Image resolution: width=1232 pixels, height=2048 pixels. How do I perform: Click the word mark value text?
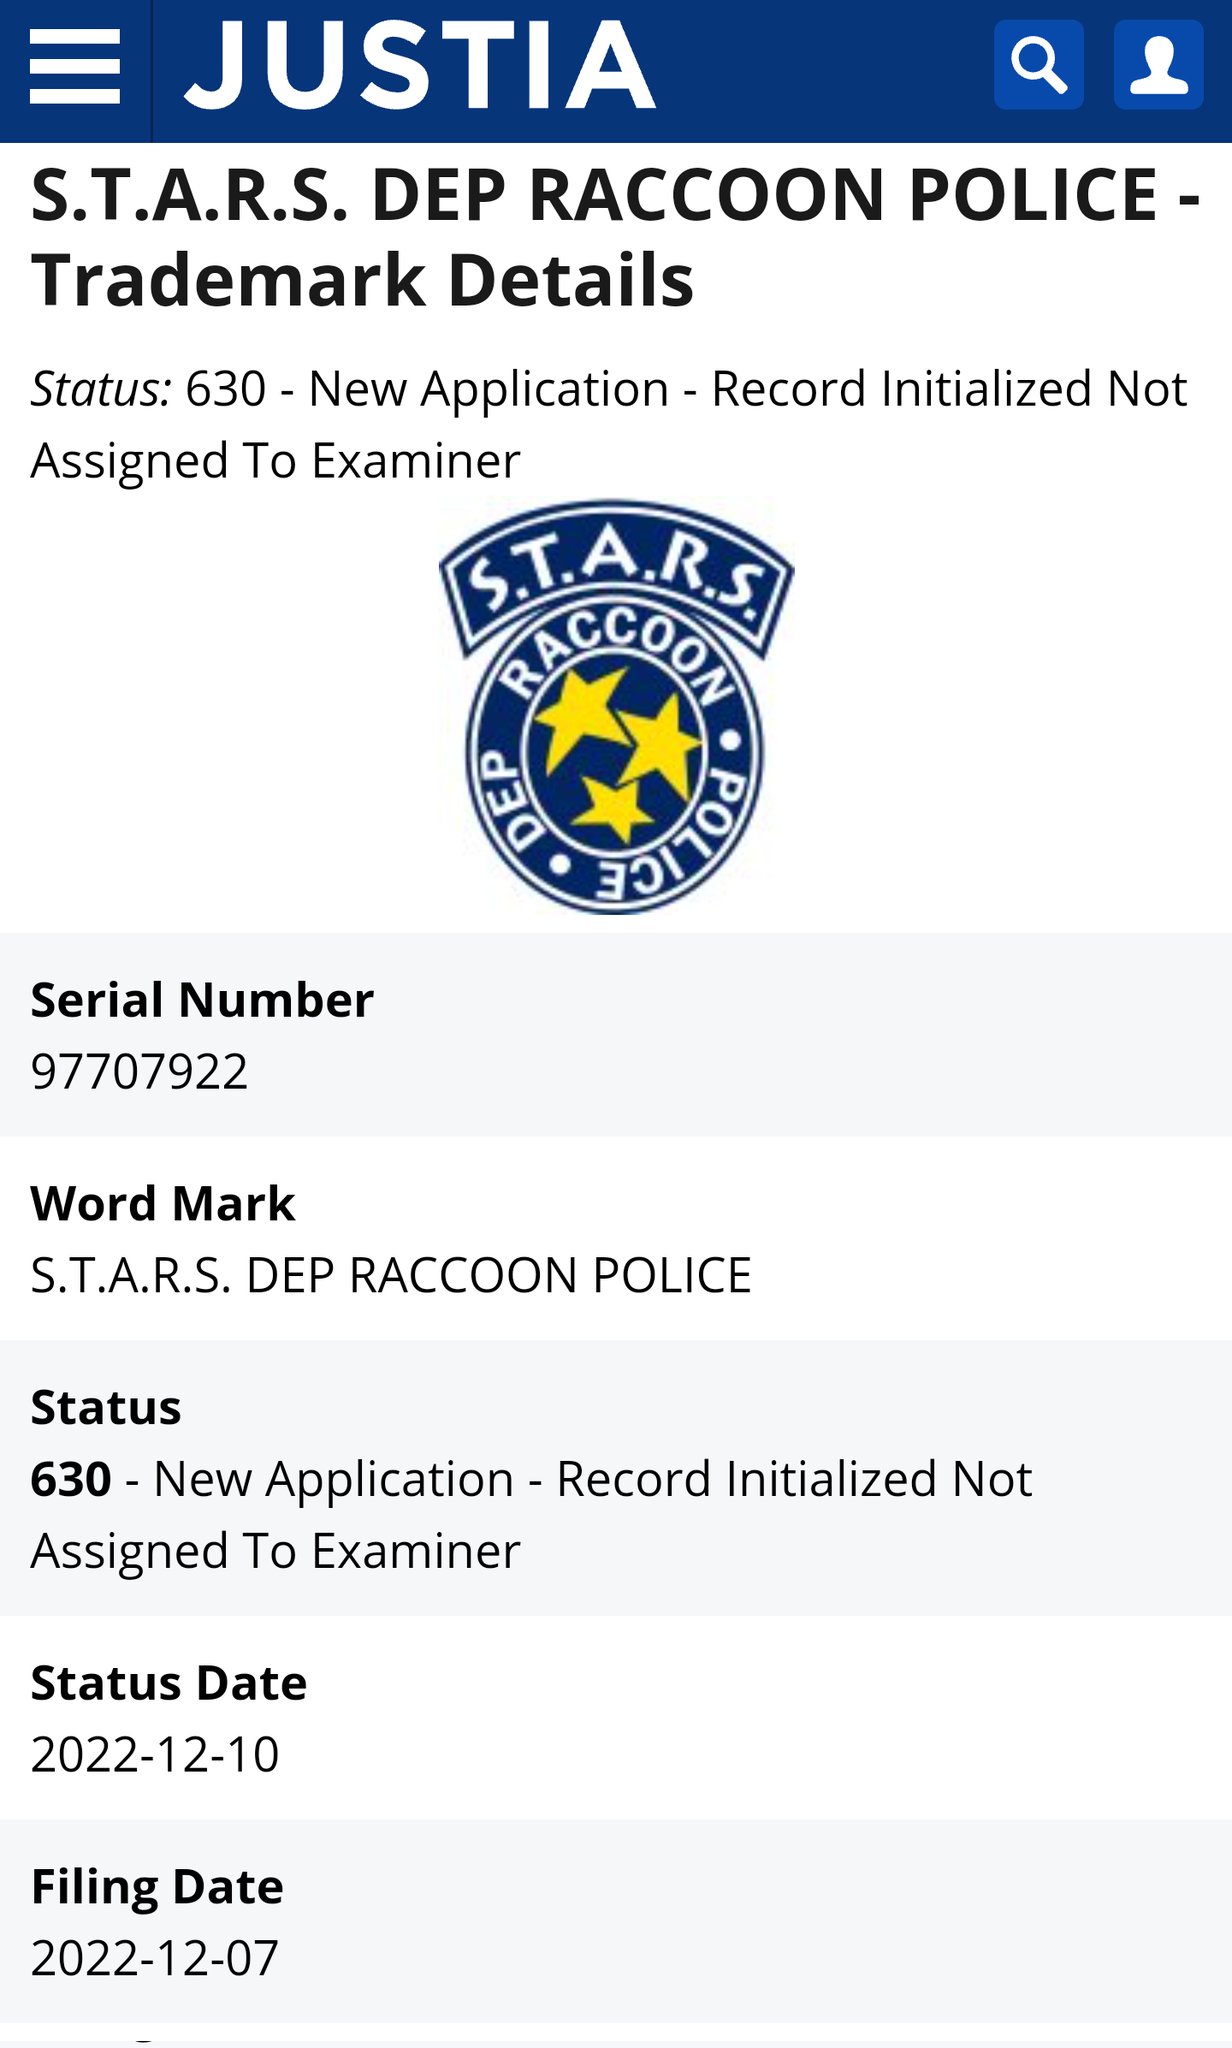tap(391, 1275)
